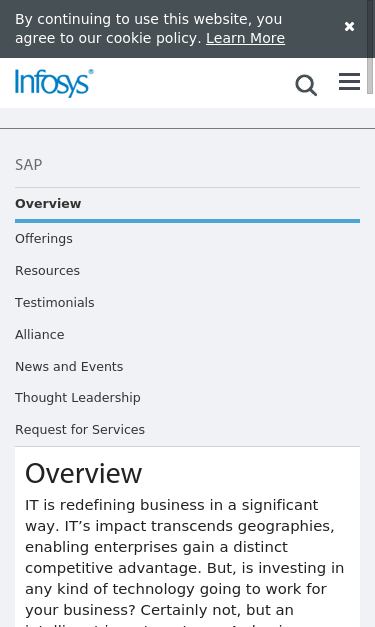
Task: Go to the Offerings section
Action: point(44,239)
